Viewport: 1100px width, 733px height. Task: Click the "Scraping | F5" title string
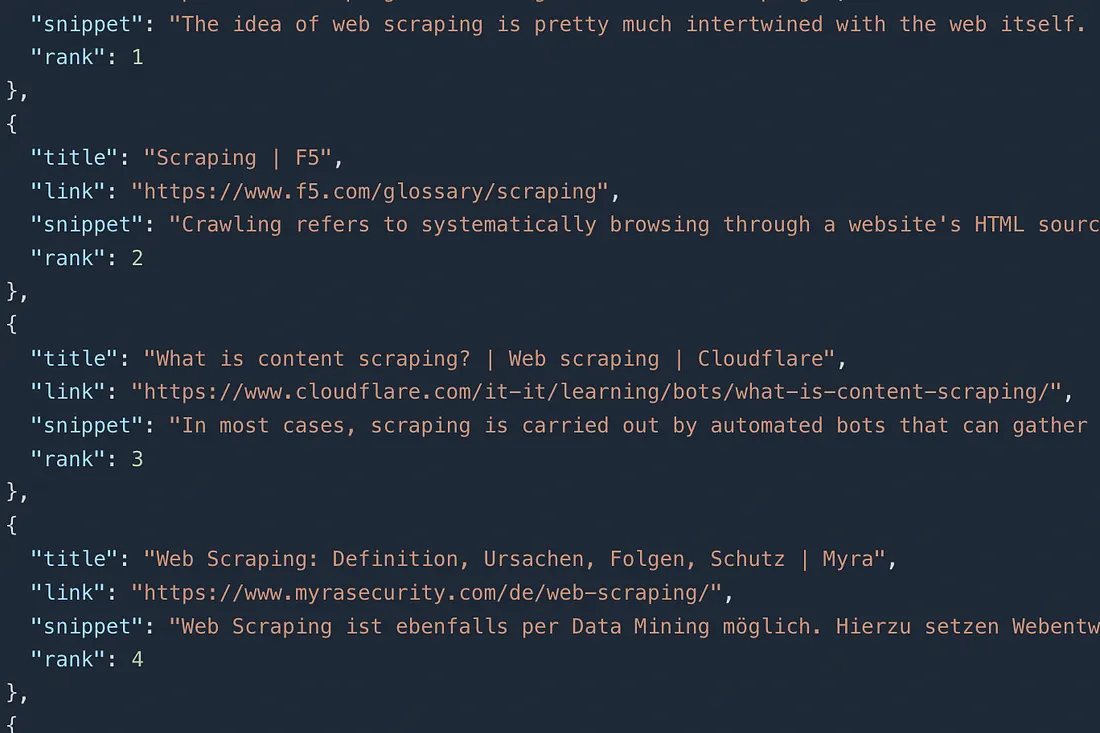(x=243, y=158)
